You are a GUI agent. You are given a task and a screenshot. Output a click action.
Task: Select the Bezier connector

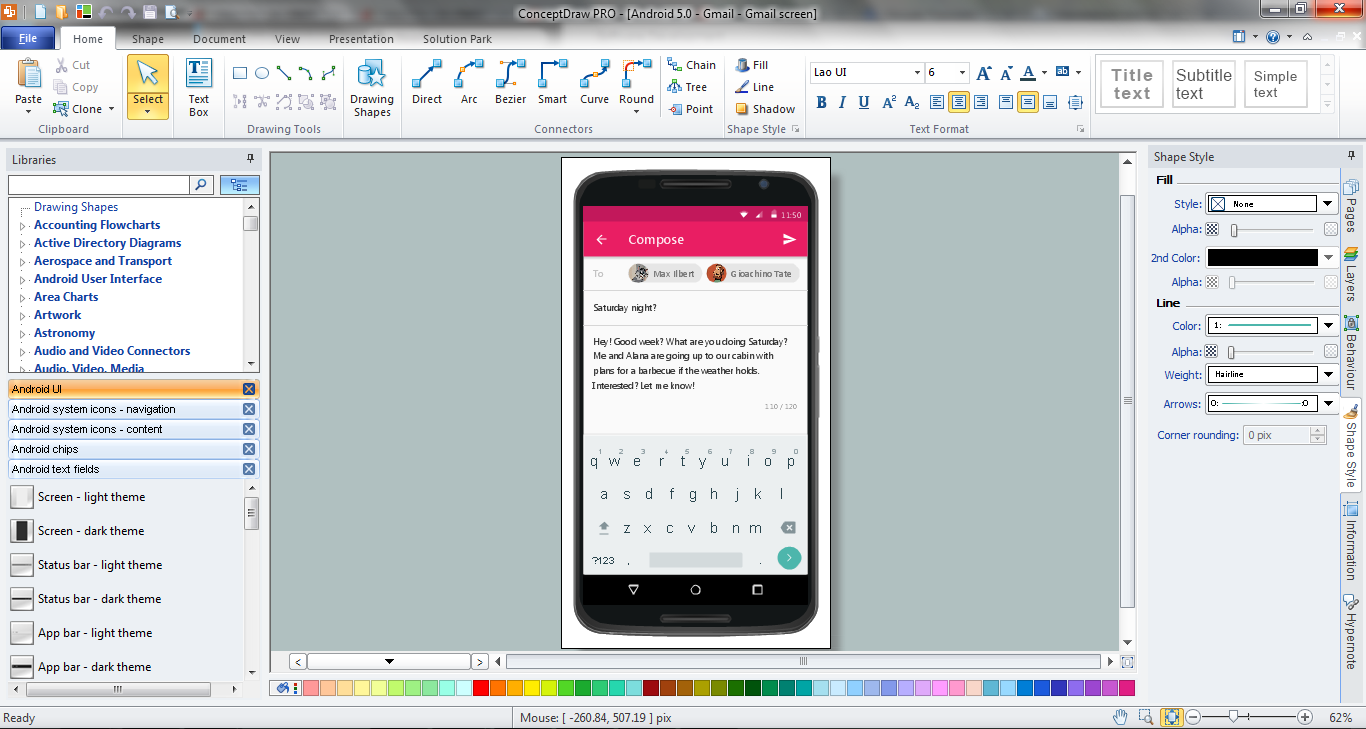510,82
